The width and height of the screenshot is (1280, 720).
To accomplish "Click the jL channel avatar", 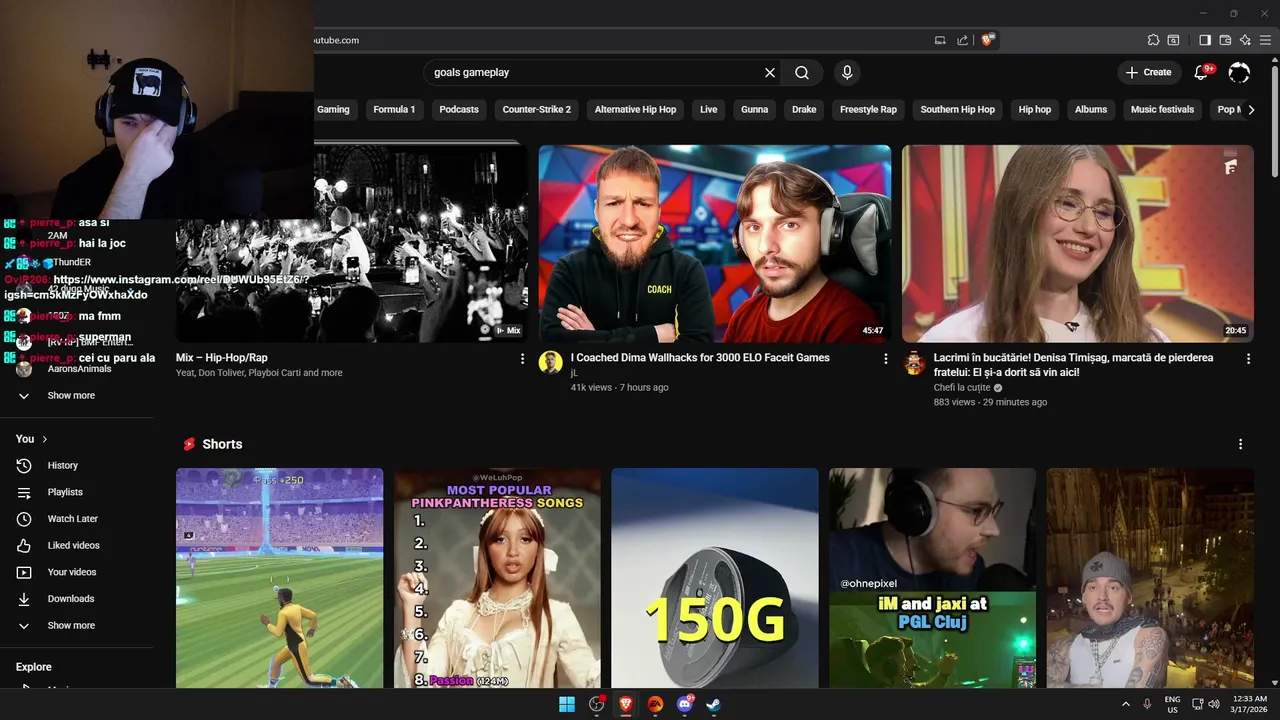I will (x=551, y=362).
